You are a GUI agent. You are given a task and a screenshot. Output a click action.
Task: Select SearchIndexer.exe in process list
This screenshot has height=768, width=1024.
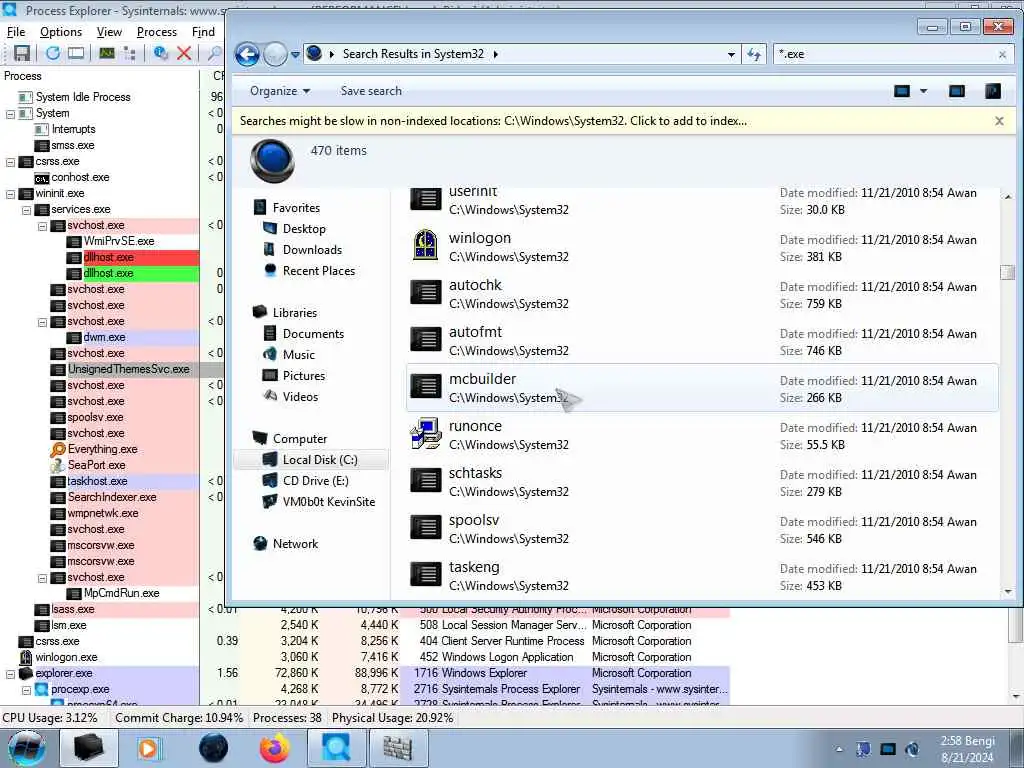tap(112, 497)
